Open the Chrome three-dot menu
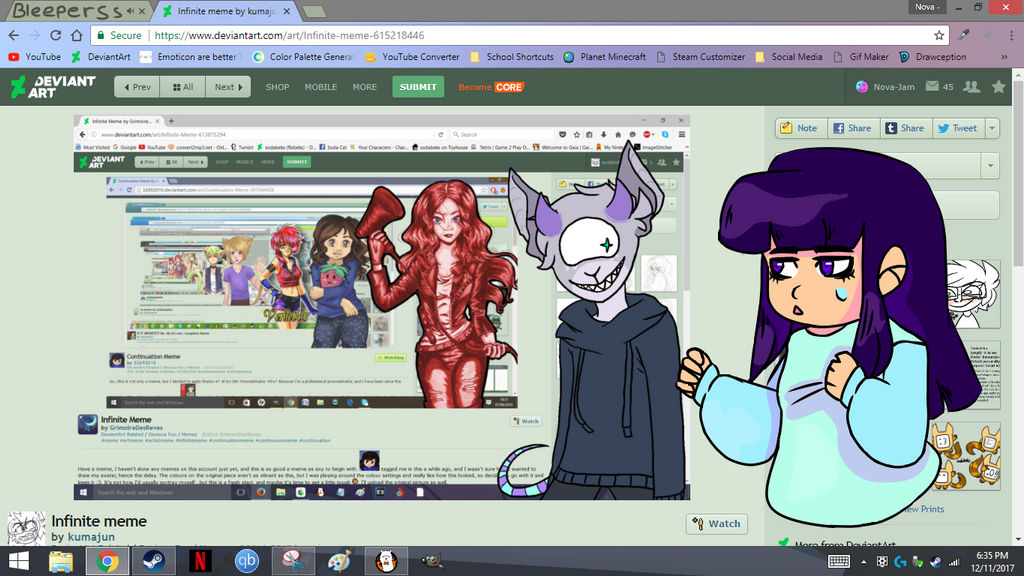Image resolution: width=1024 pixels, height=576 pixels. pyautogui.click(x=1011, y=35)
